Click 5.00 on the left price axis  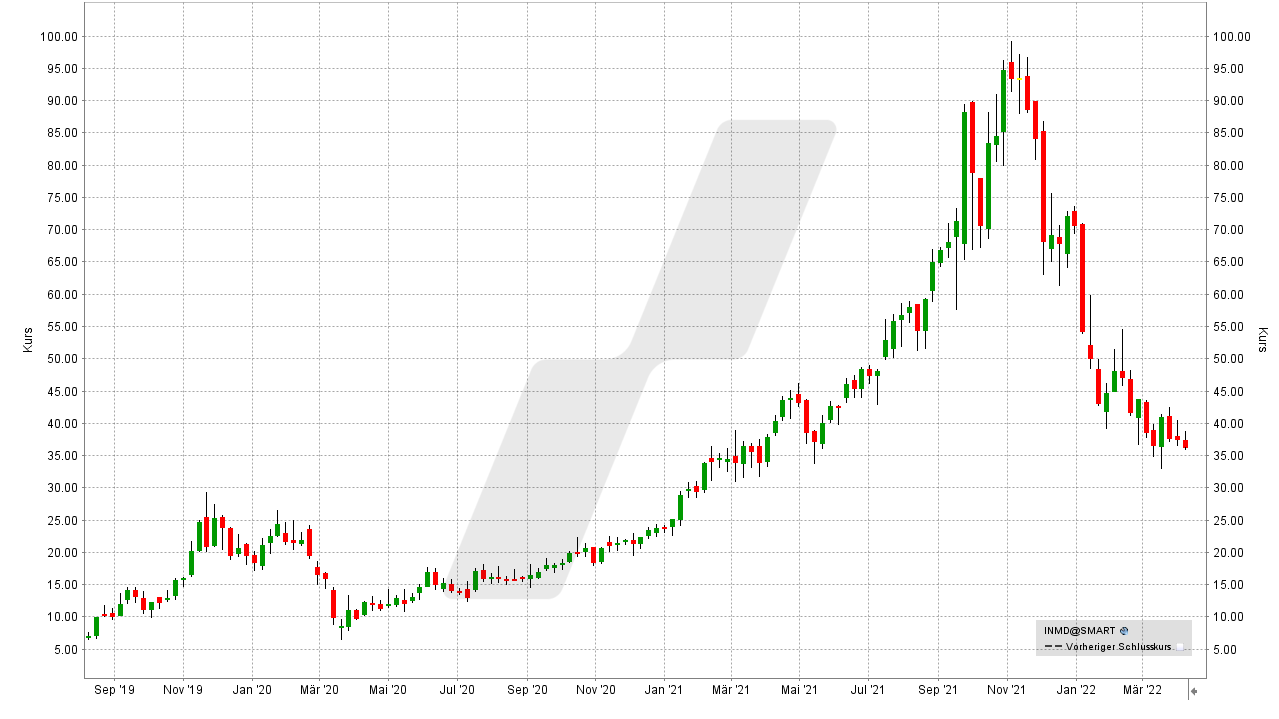pos(65,650)
